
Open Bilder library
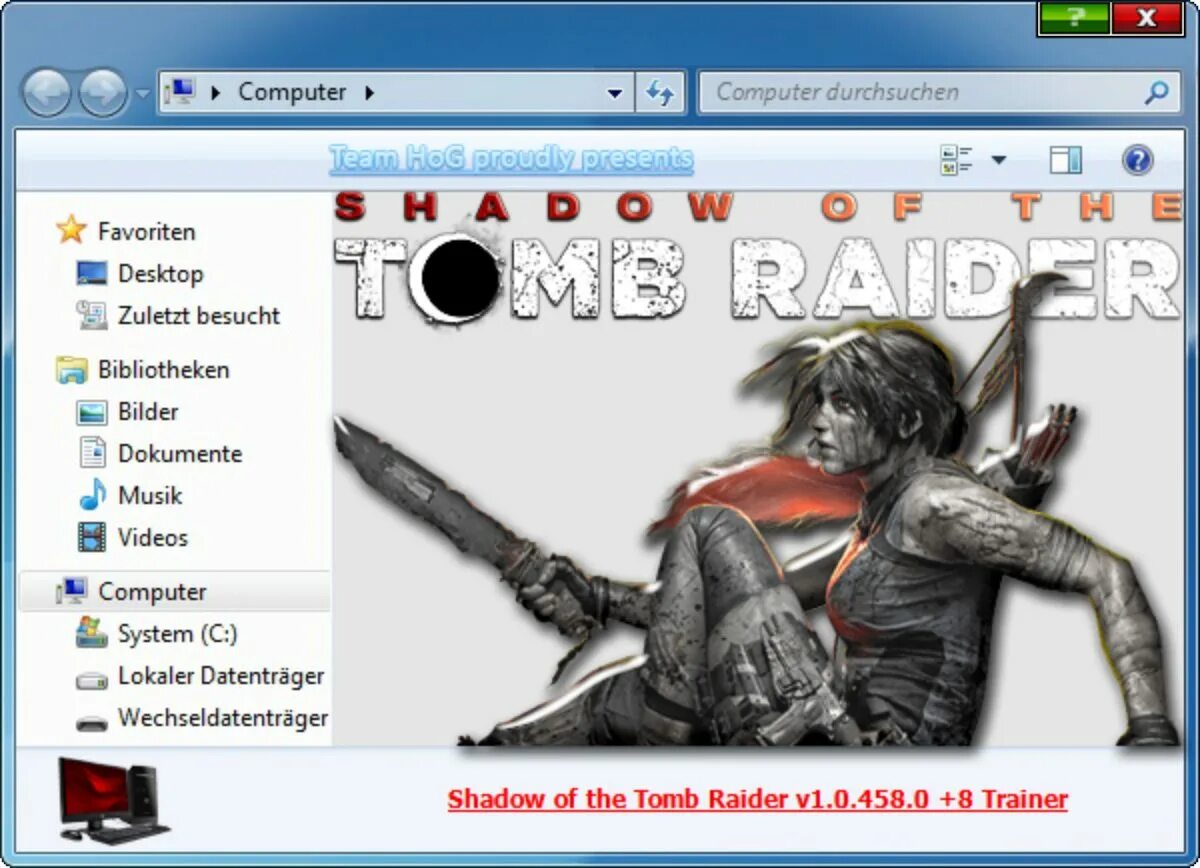click(x=148, y=412)
